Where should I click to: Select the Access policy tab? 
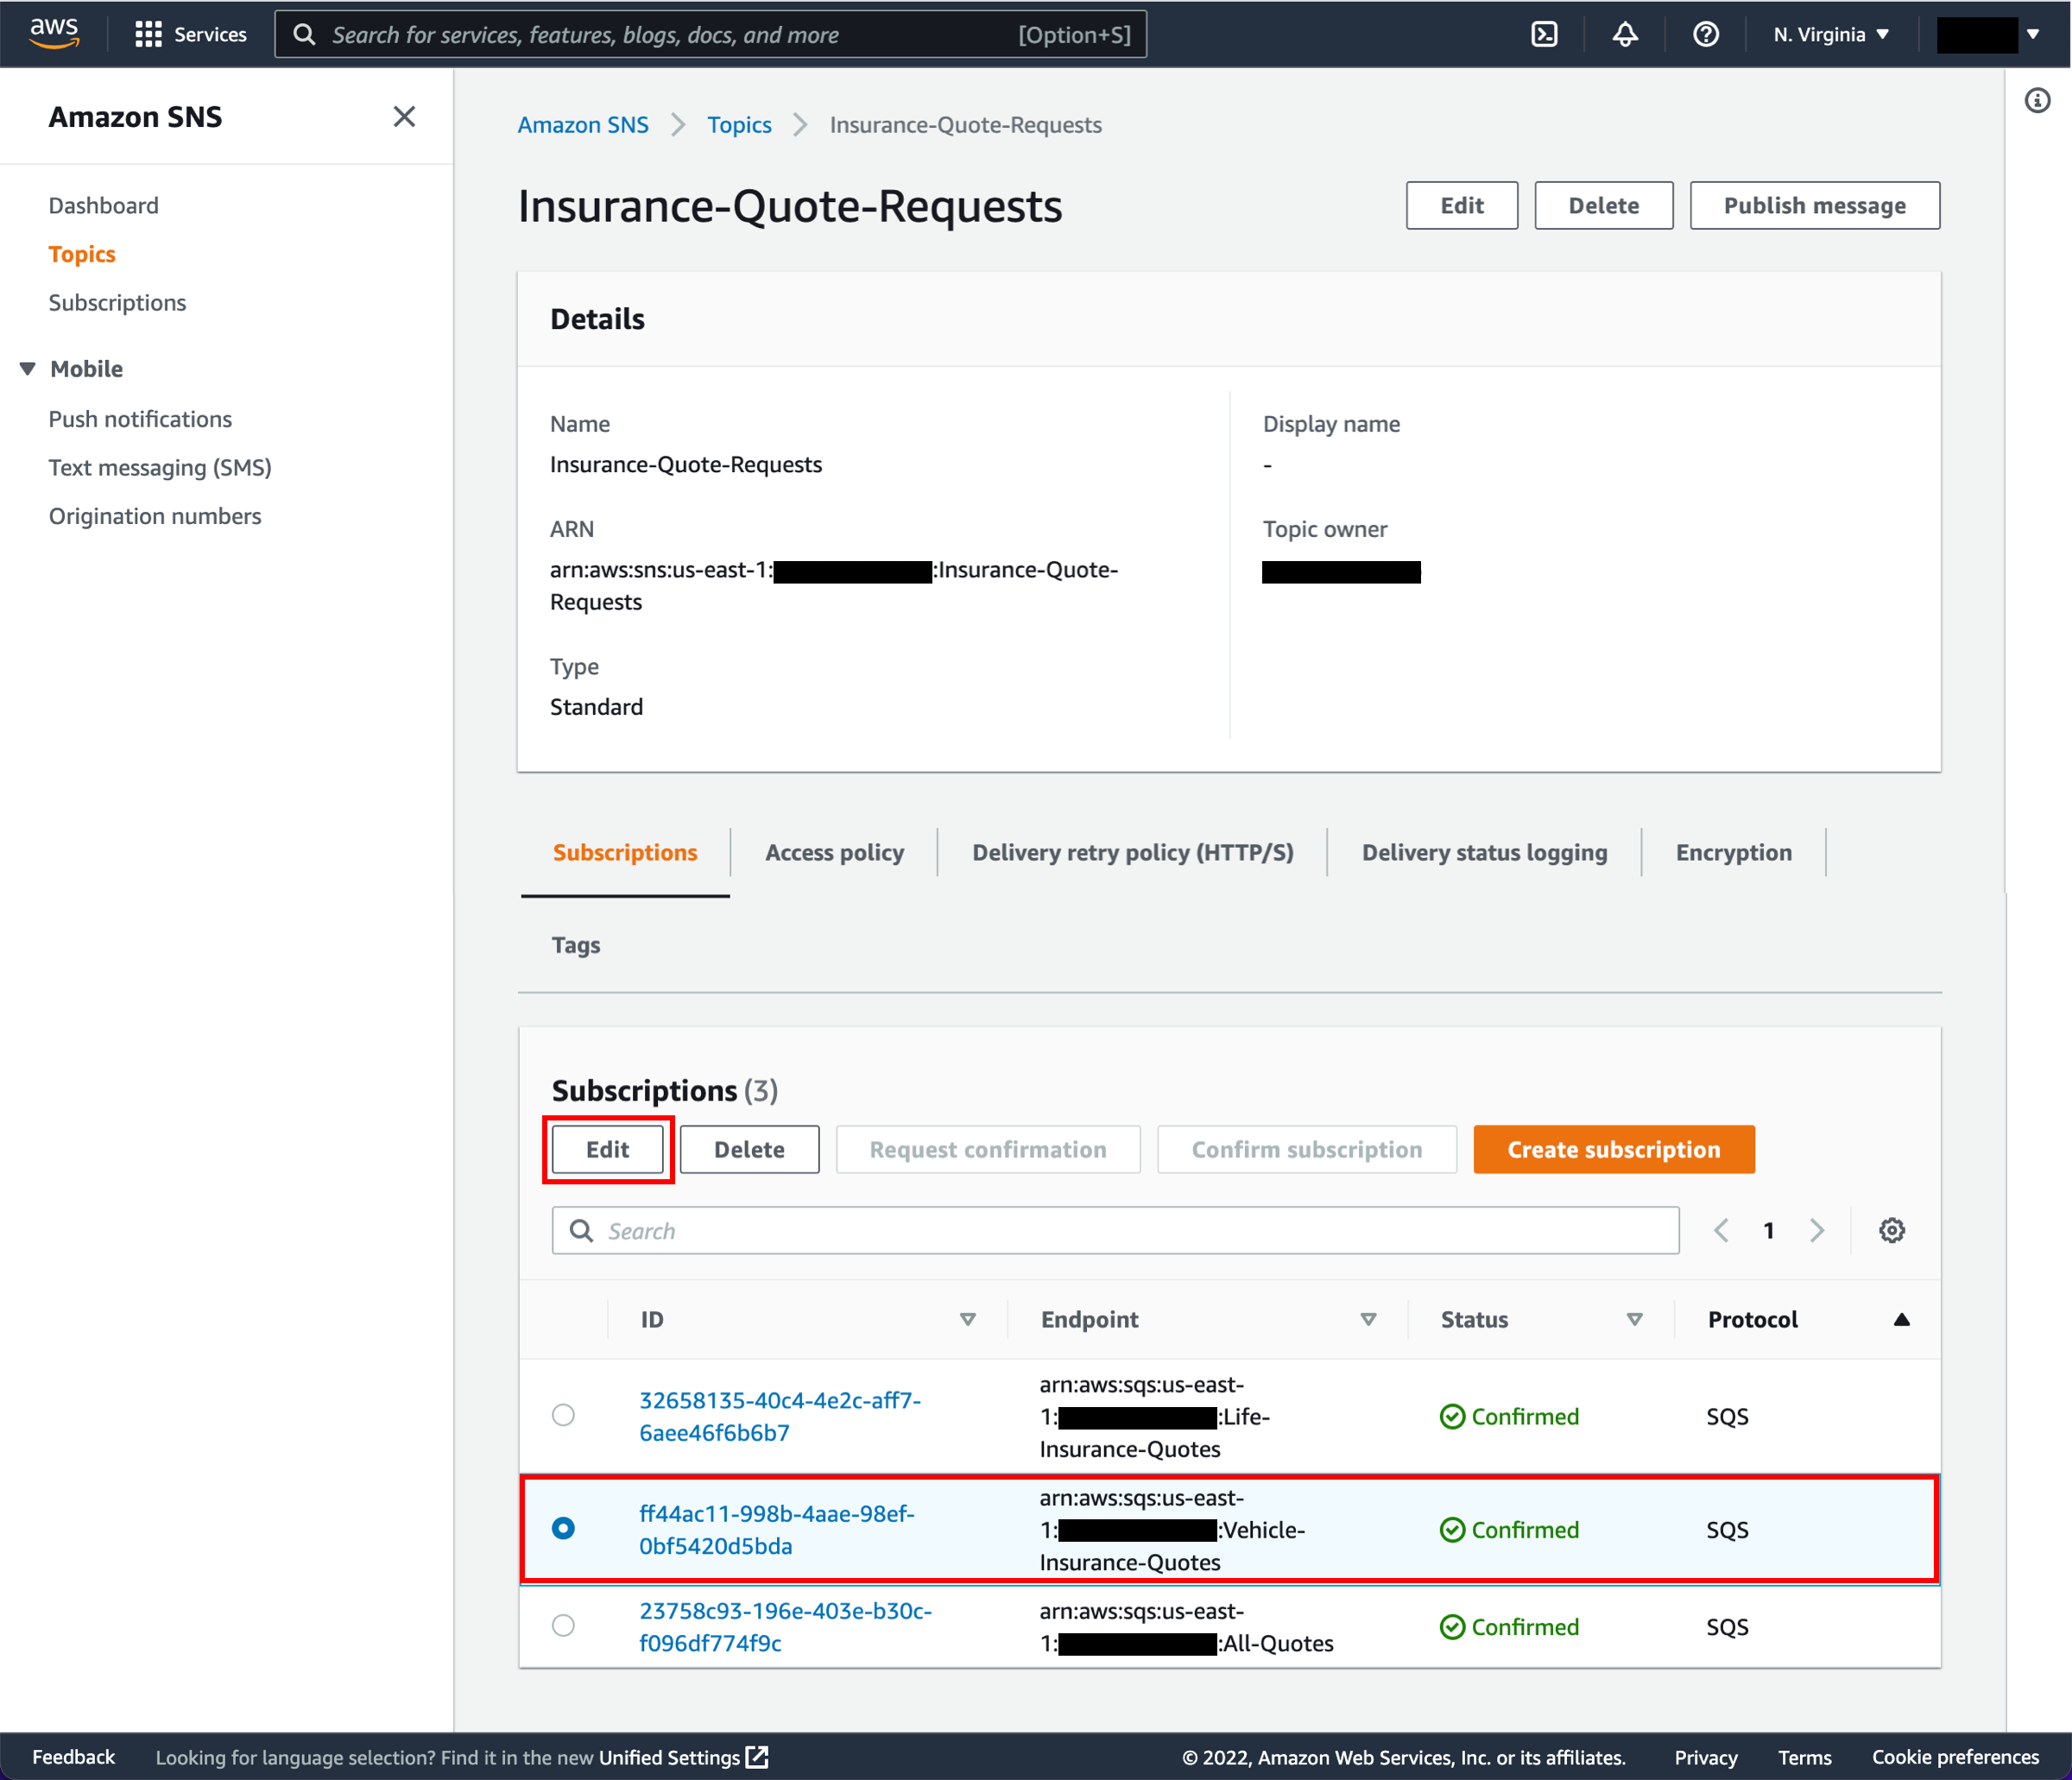(x=833, y=851)
